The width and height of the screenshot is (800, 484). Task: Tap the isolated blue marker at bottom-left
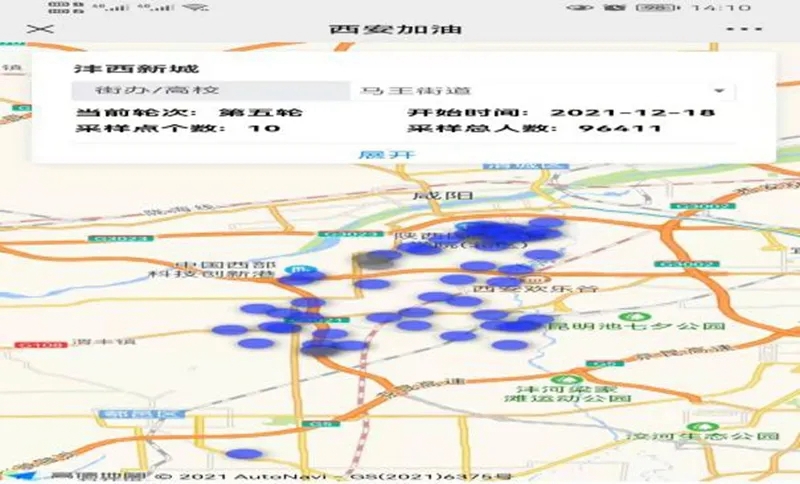[x=243, y=453]
